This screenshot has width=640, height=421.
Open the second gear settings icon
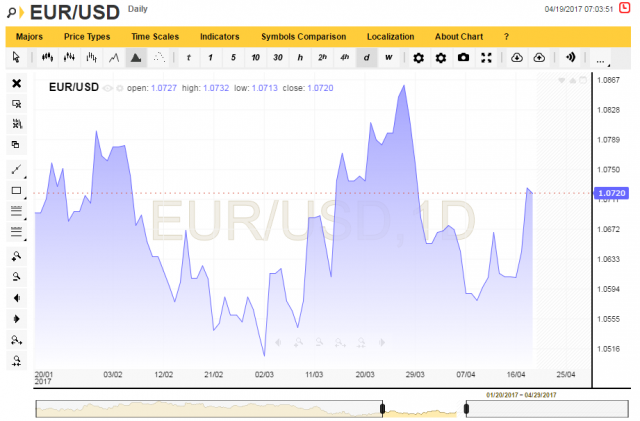[x=441, y=58]
